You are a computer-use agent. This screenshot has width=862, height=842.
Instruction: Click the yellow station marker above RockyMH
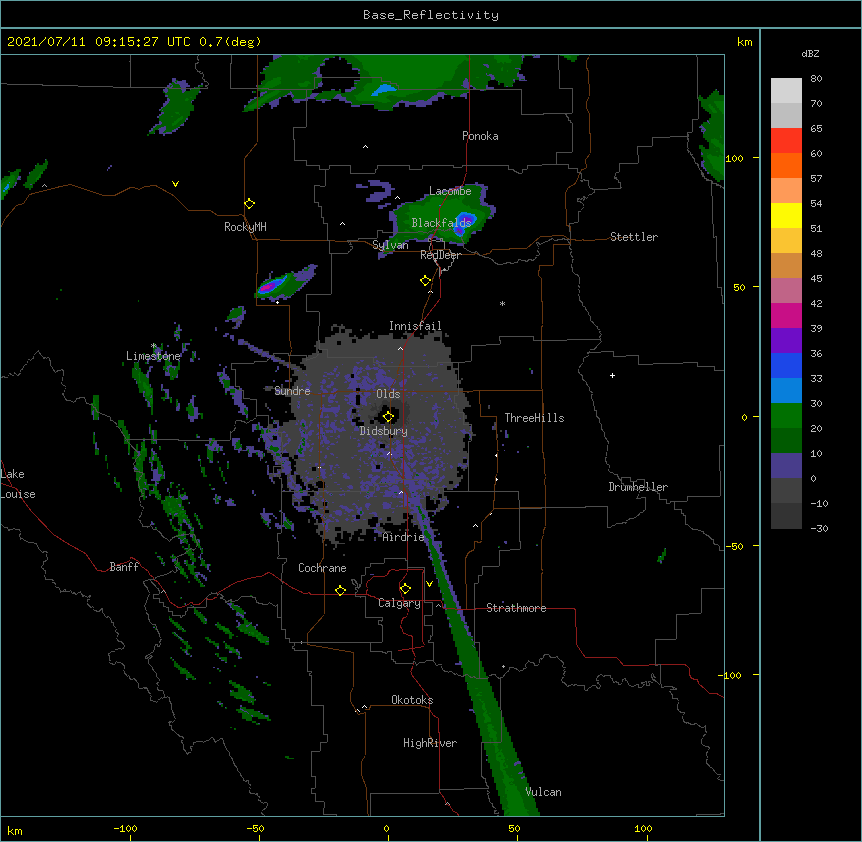249,203
